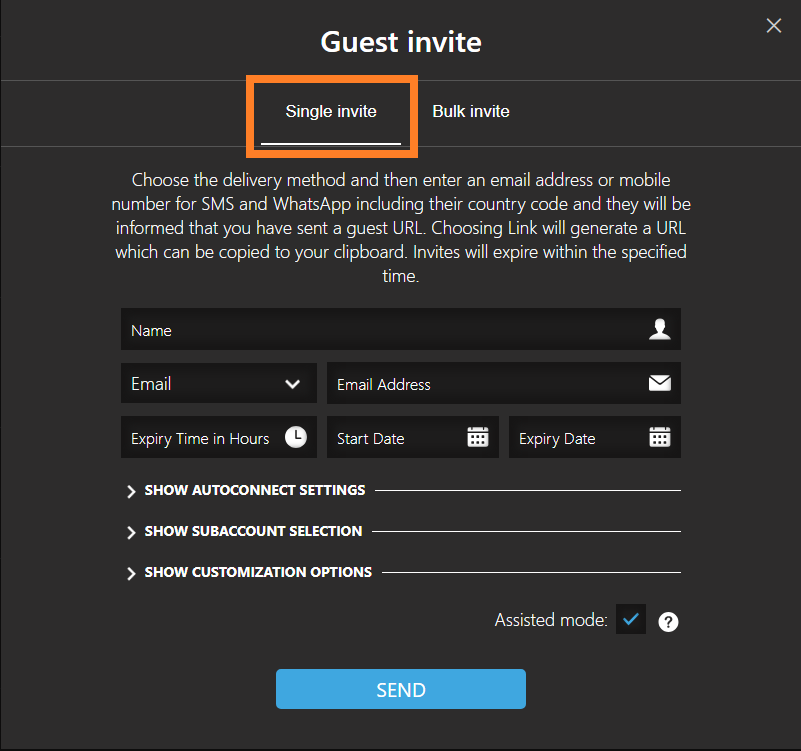Toggle the Assisted mode checkbox off
Screen dimensions: 801x751
pos(630,619)
